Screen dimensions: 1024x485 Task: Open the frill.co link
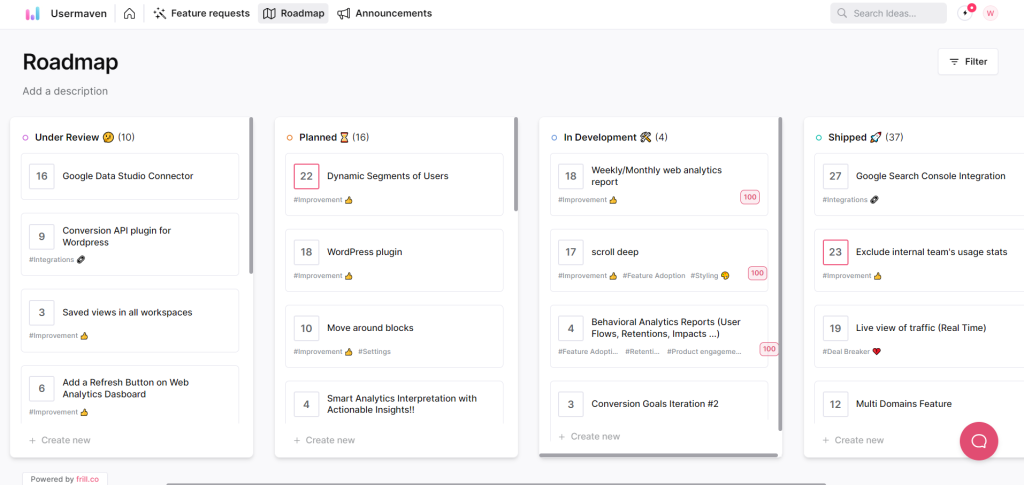click(x=89, y=479)
